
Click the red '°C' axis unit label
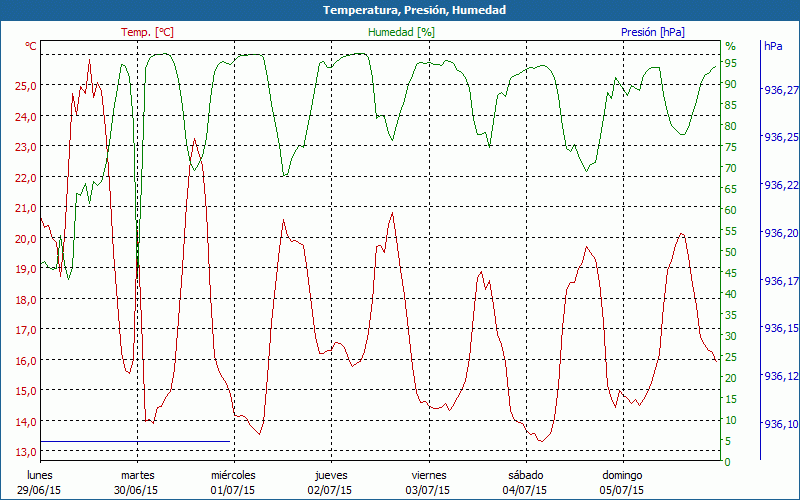(x=31, y=46)
